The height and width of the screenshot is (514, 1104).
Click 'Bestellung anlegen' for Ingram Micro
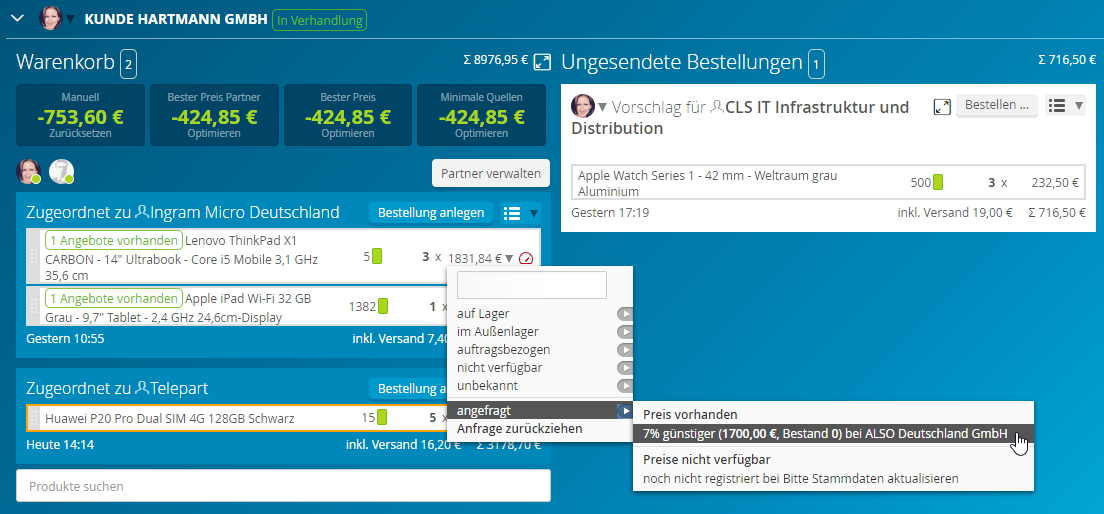tap(431, 213)
